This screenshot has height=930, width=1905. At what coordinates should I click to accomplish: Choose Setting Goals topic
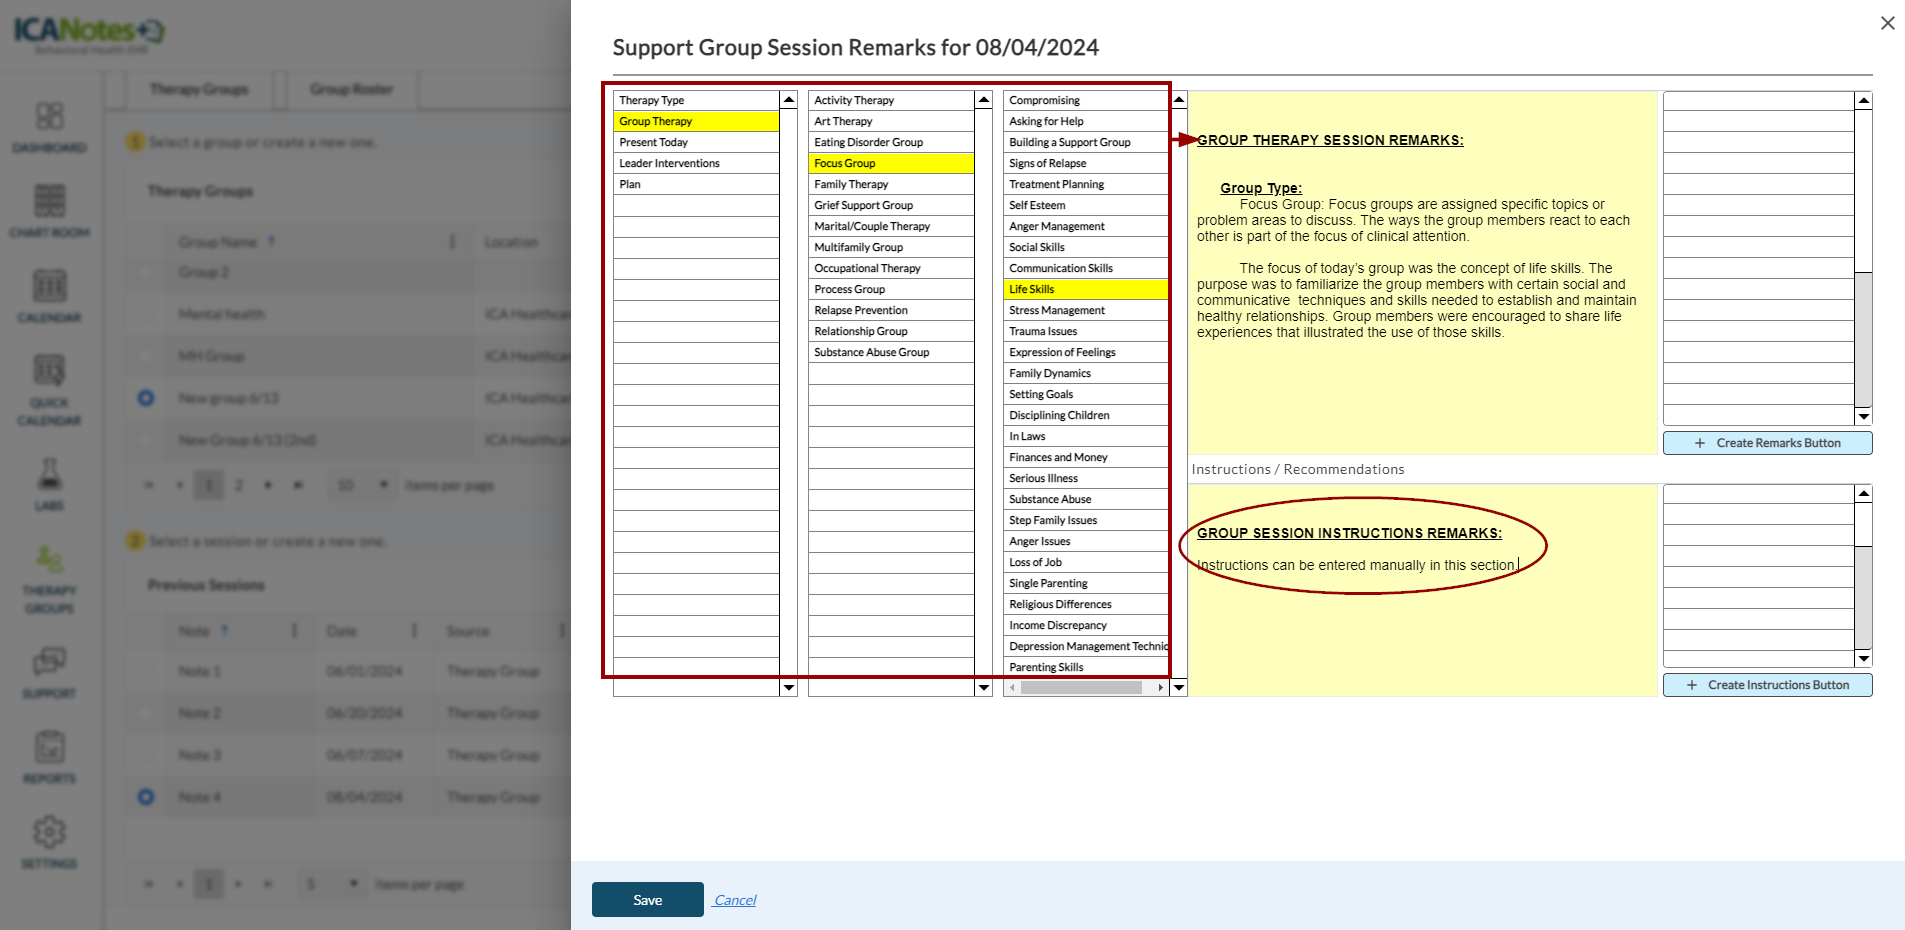click(1086, 394)
